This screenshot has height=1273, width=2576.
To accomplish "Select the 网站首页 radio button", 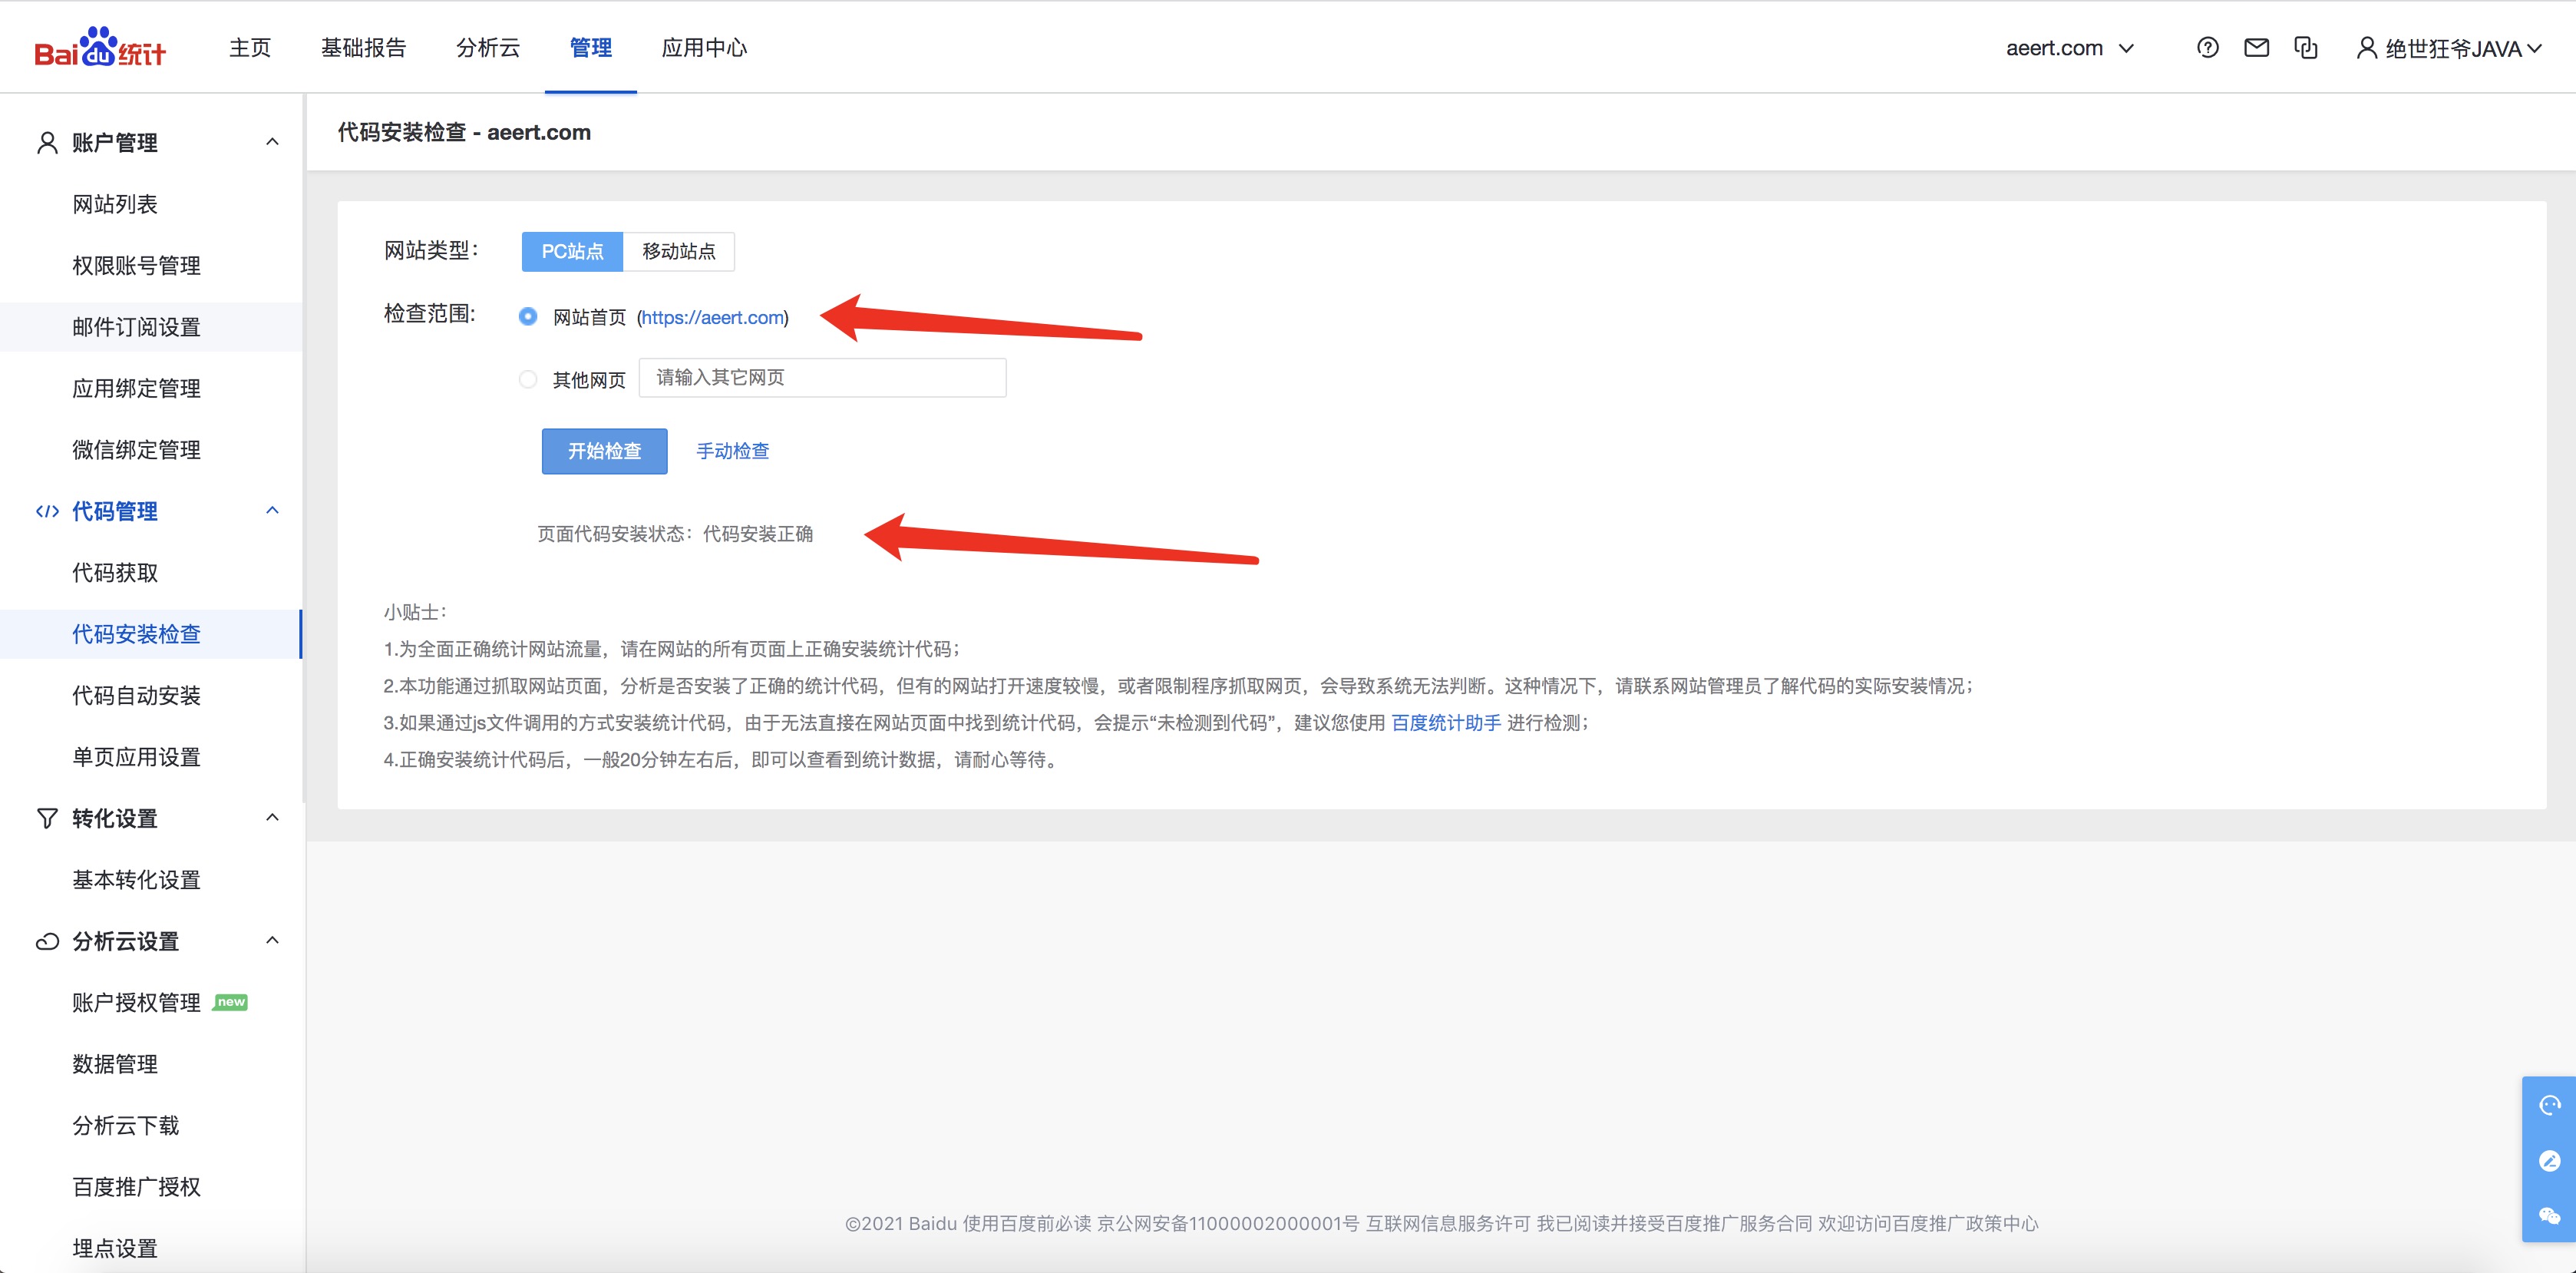I will (x=528, y=317).
